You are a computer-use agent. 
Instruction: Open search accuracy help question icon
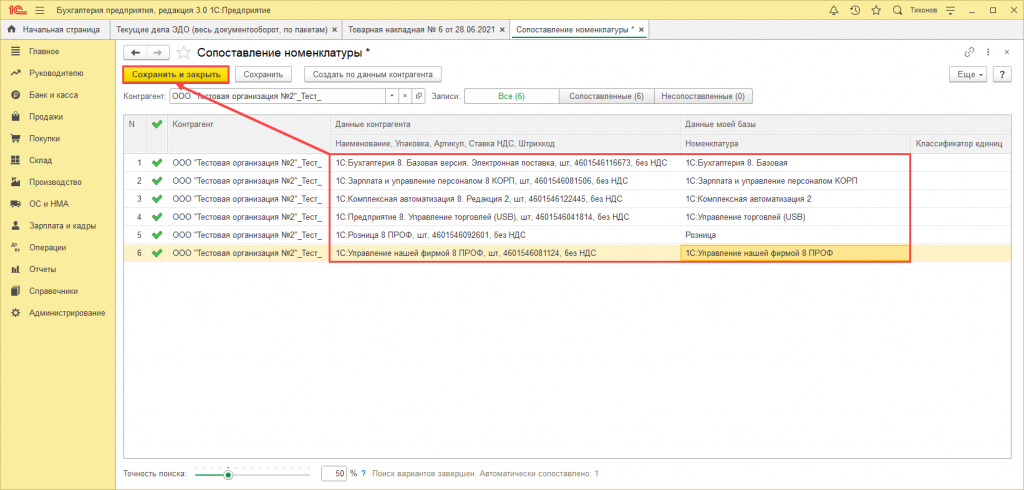pyautogui.click(x=363, y=473)
